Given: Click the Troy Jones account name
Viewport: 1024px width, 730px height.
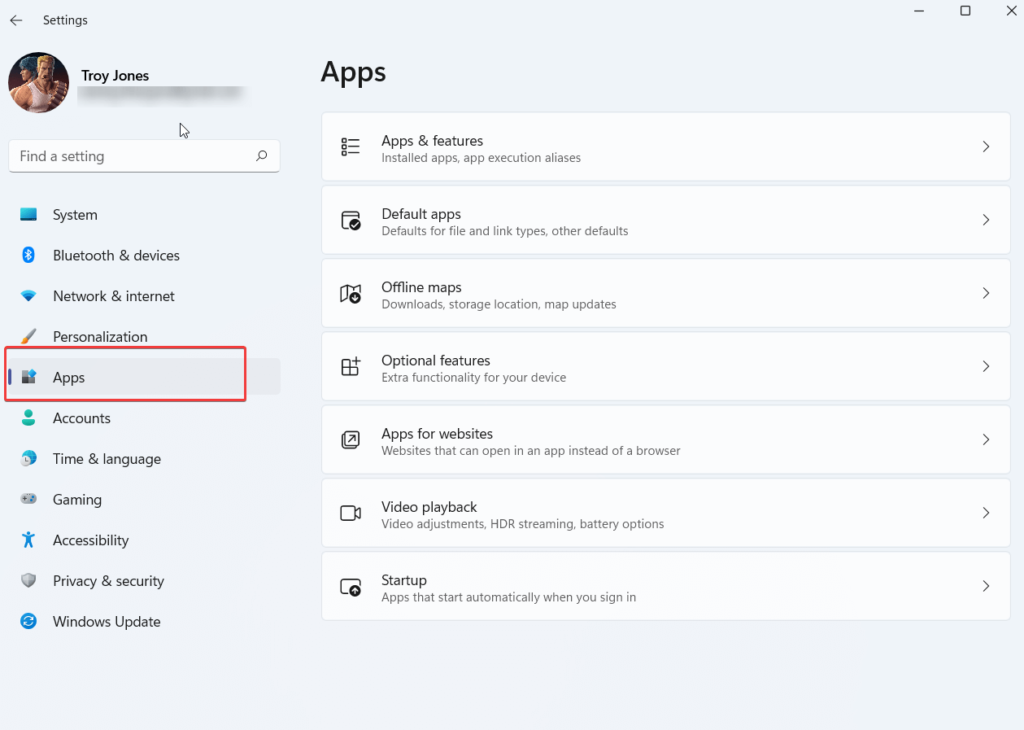Looking at the screenshot, I should click(x=115, y=76).
